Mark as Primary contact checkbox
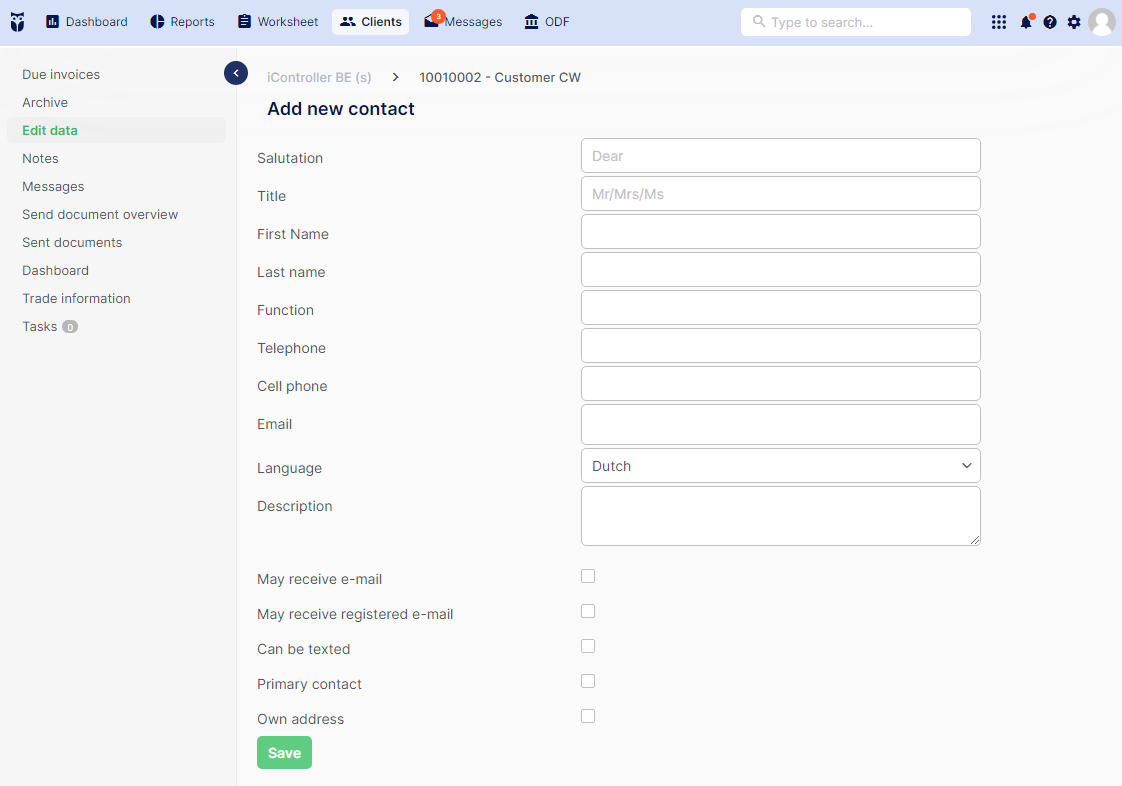Image resolution: width=1122 pixels, height=786 pixels. 588,681
